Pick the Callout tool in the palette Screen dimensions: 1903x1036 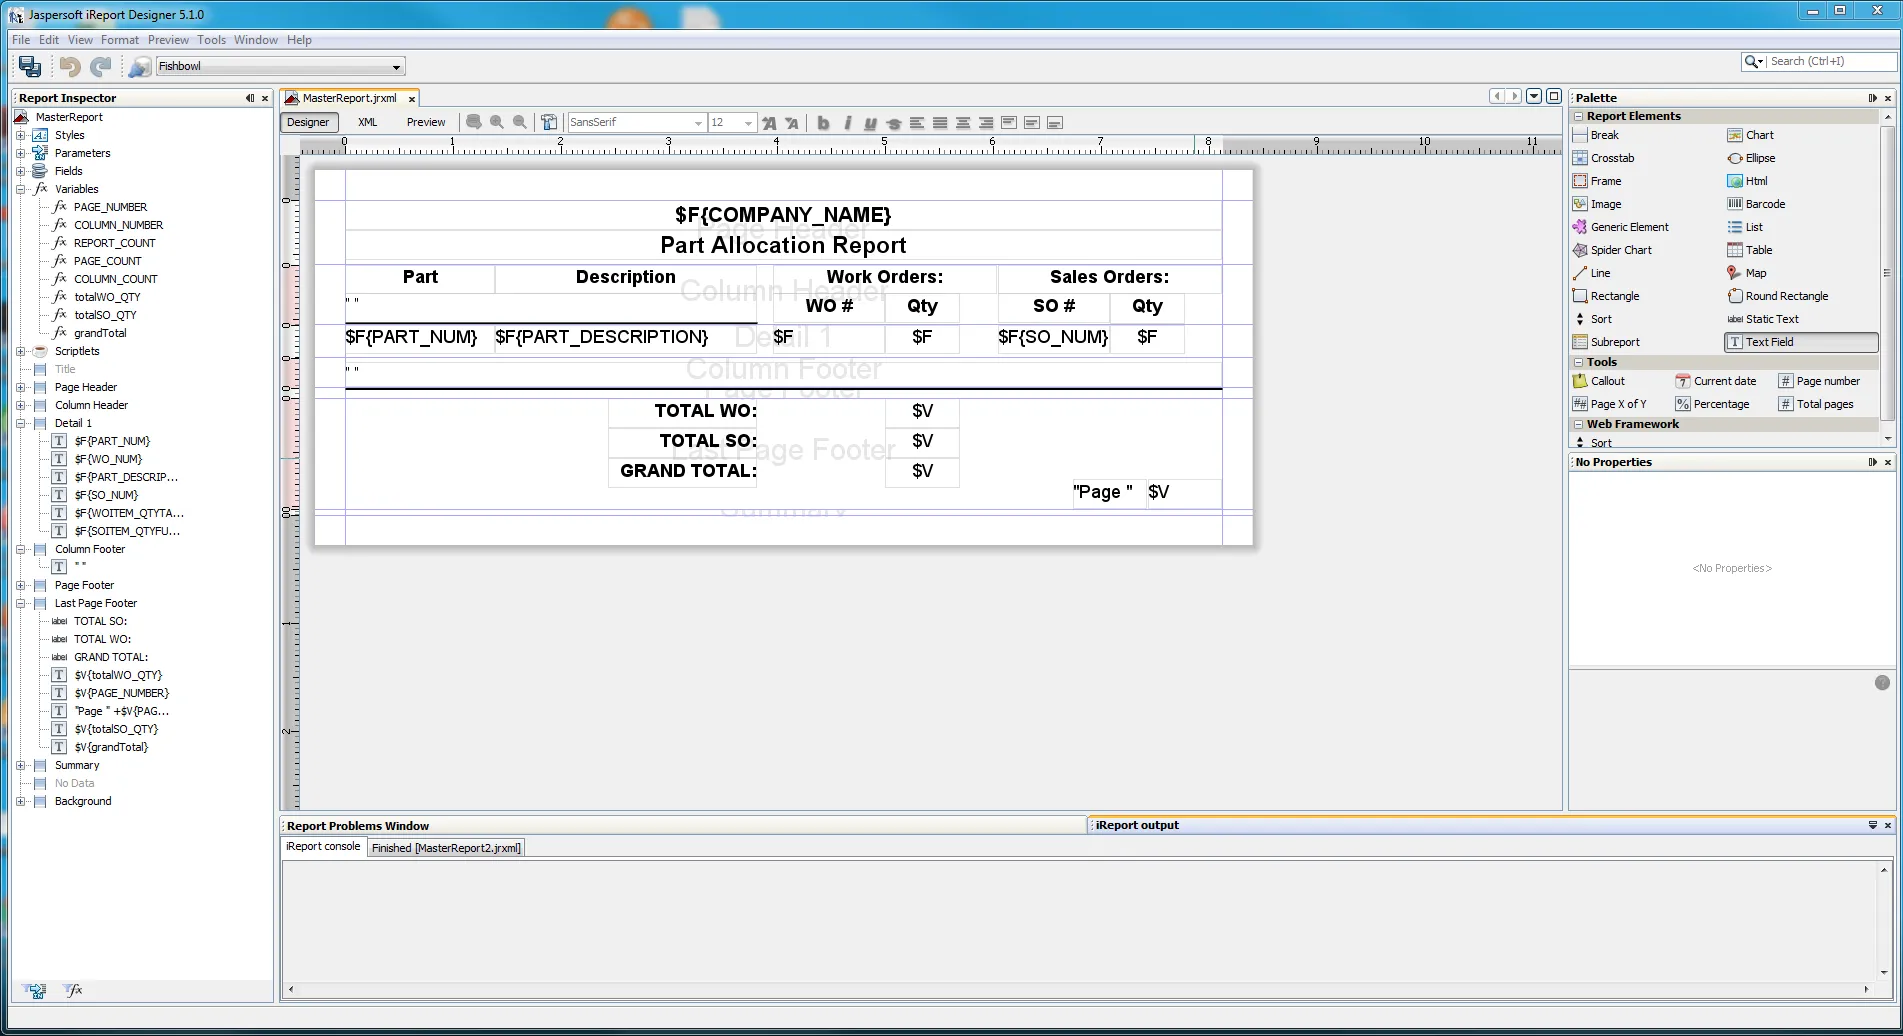pos(1599,381)
